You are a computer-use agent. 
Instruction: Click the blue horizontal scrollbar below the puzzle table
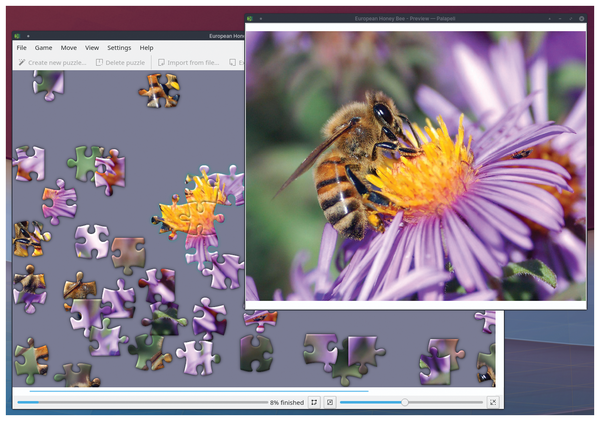[199, 391]
